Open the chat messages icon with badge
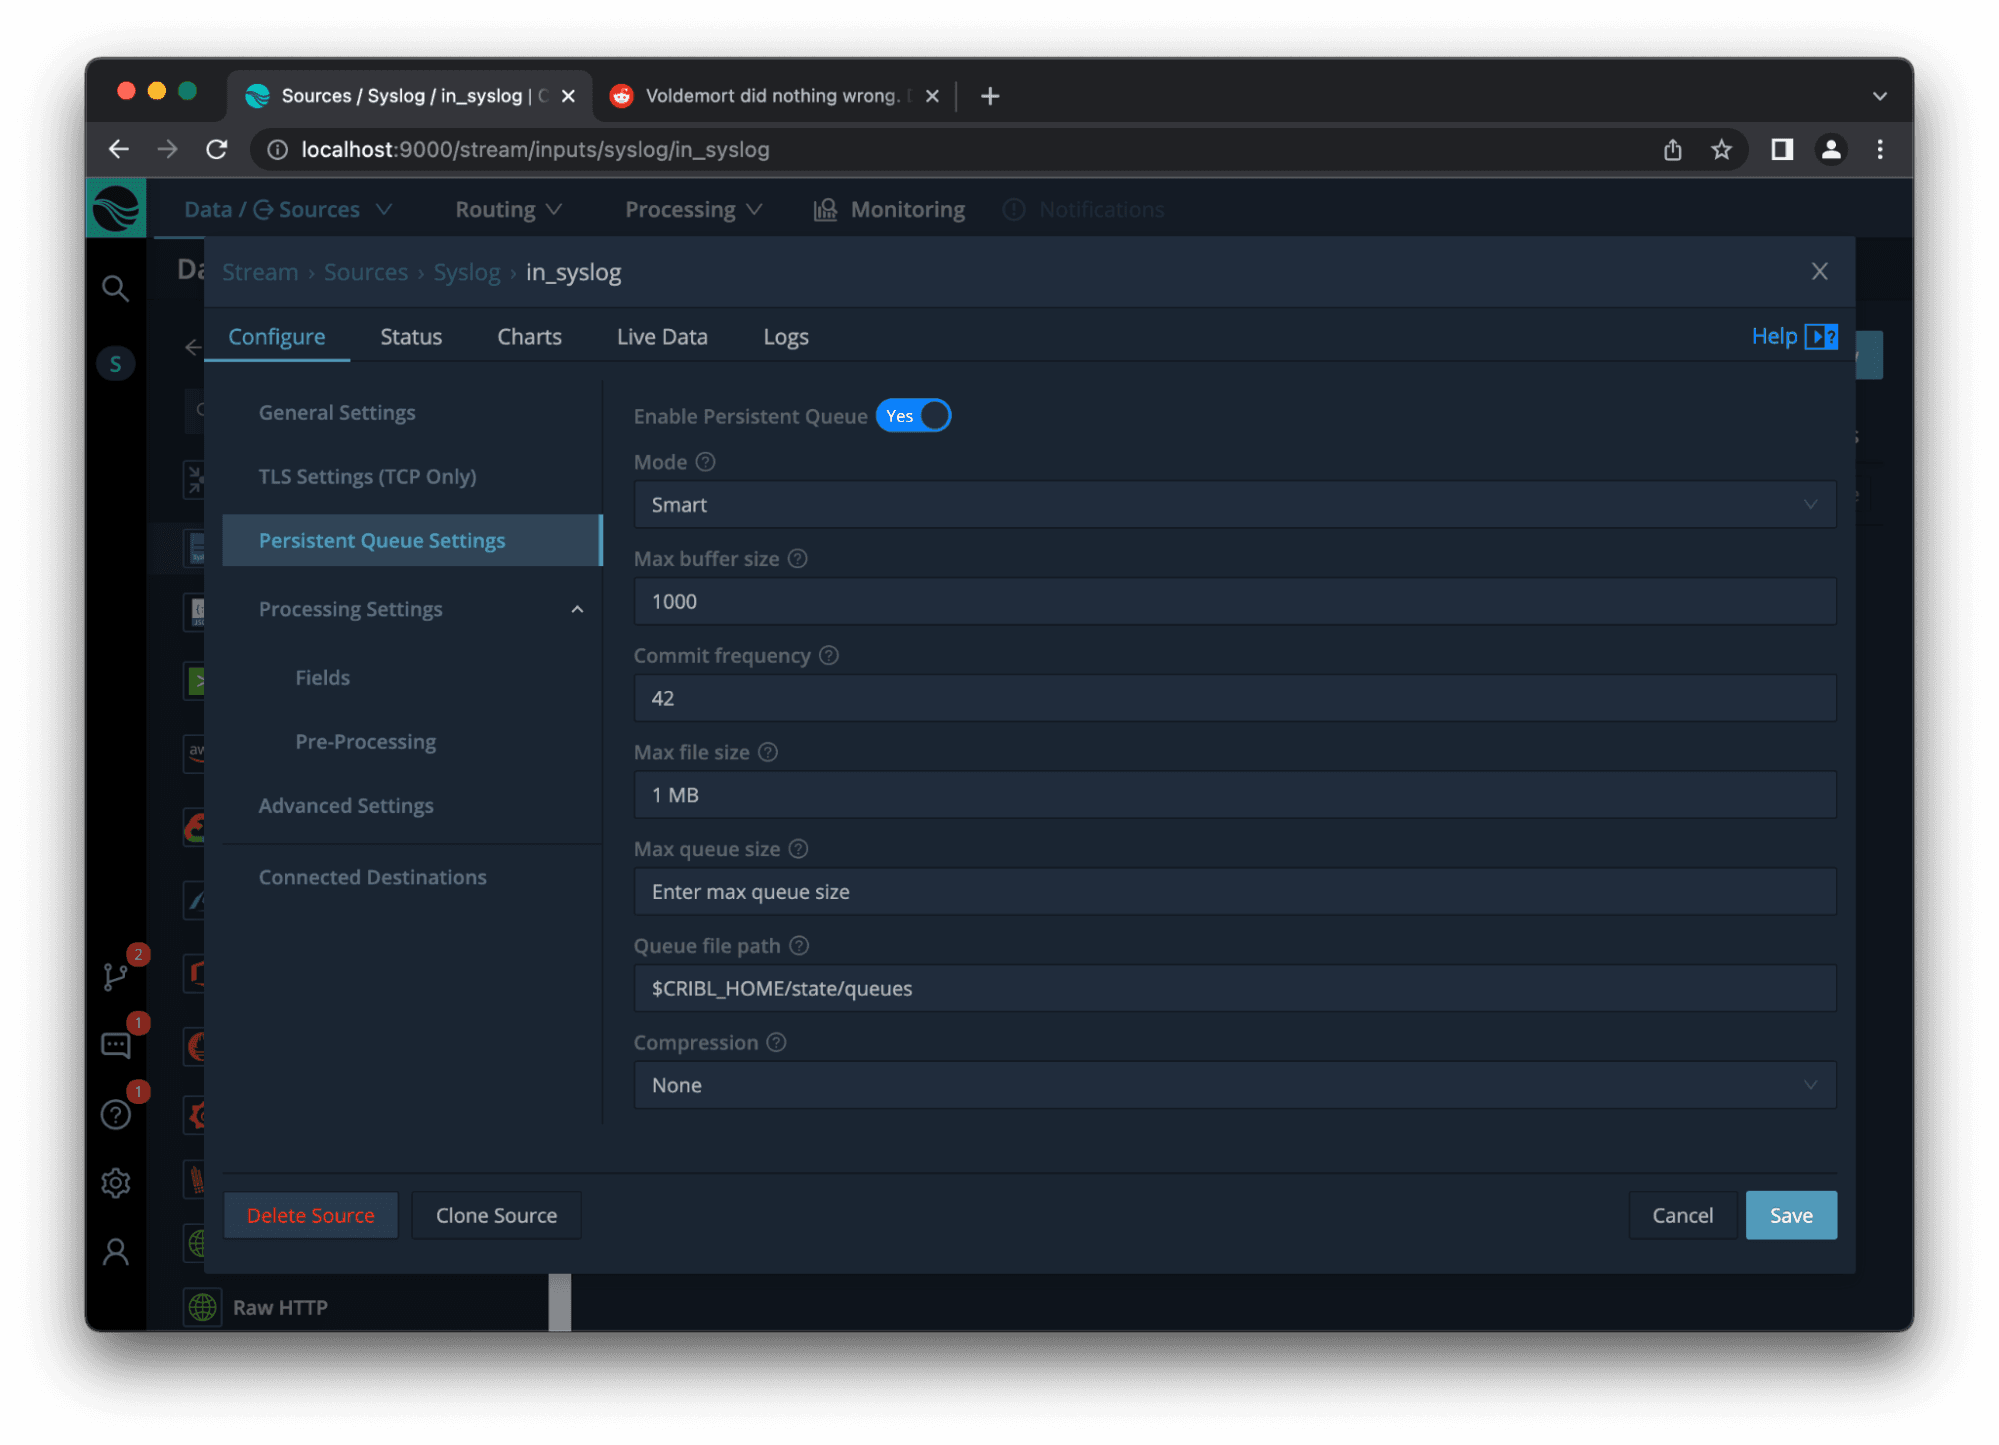Viewport: 1999px width, 1445px height. coord(115,1046)
